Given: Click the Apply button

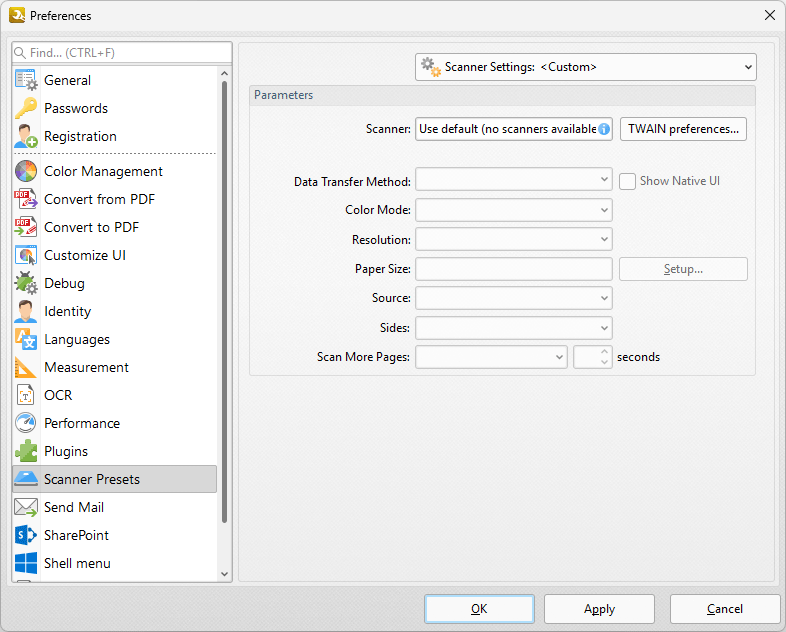Looking at the screenshot, I should coord(599,609).
